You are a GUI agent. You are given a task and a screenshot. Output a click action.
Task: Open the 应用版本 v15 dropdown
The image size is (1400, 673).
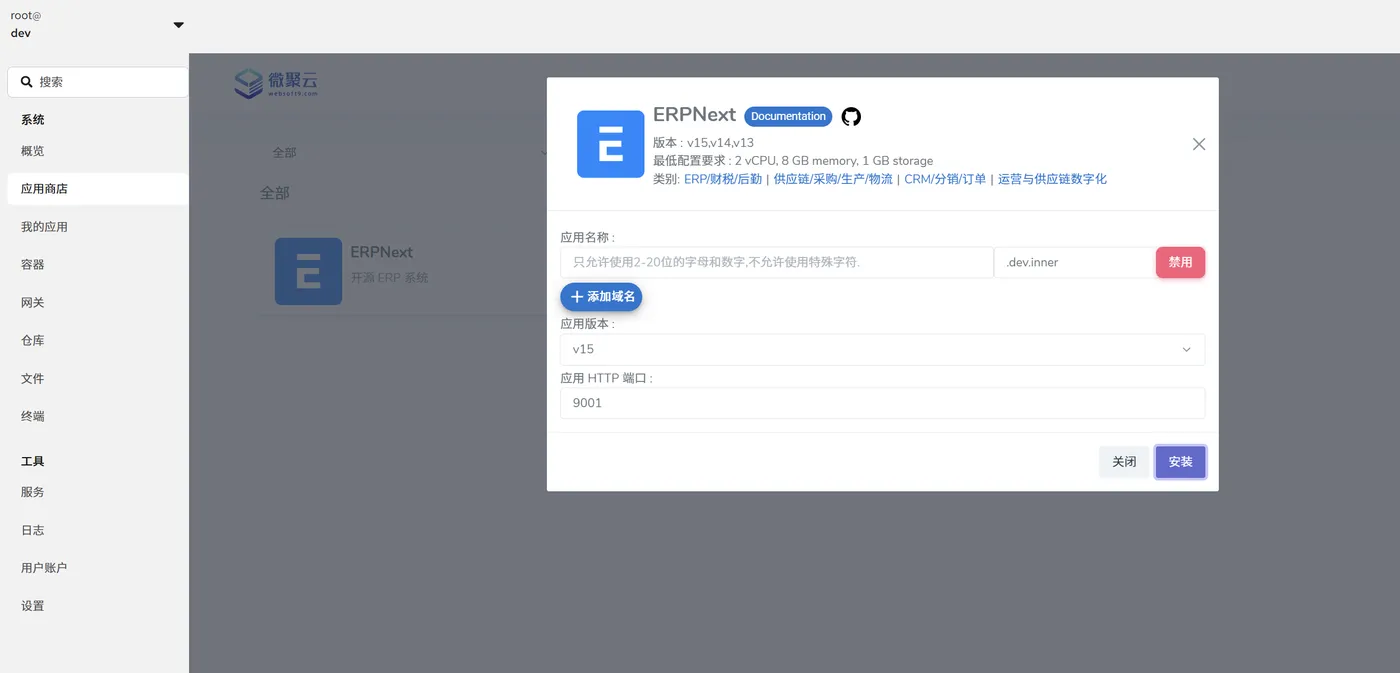click(x=882, y=350)
